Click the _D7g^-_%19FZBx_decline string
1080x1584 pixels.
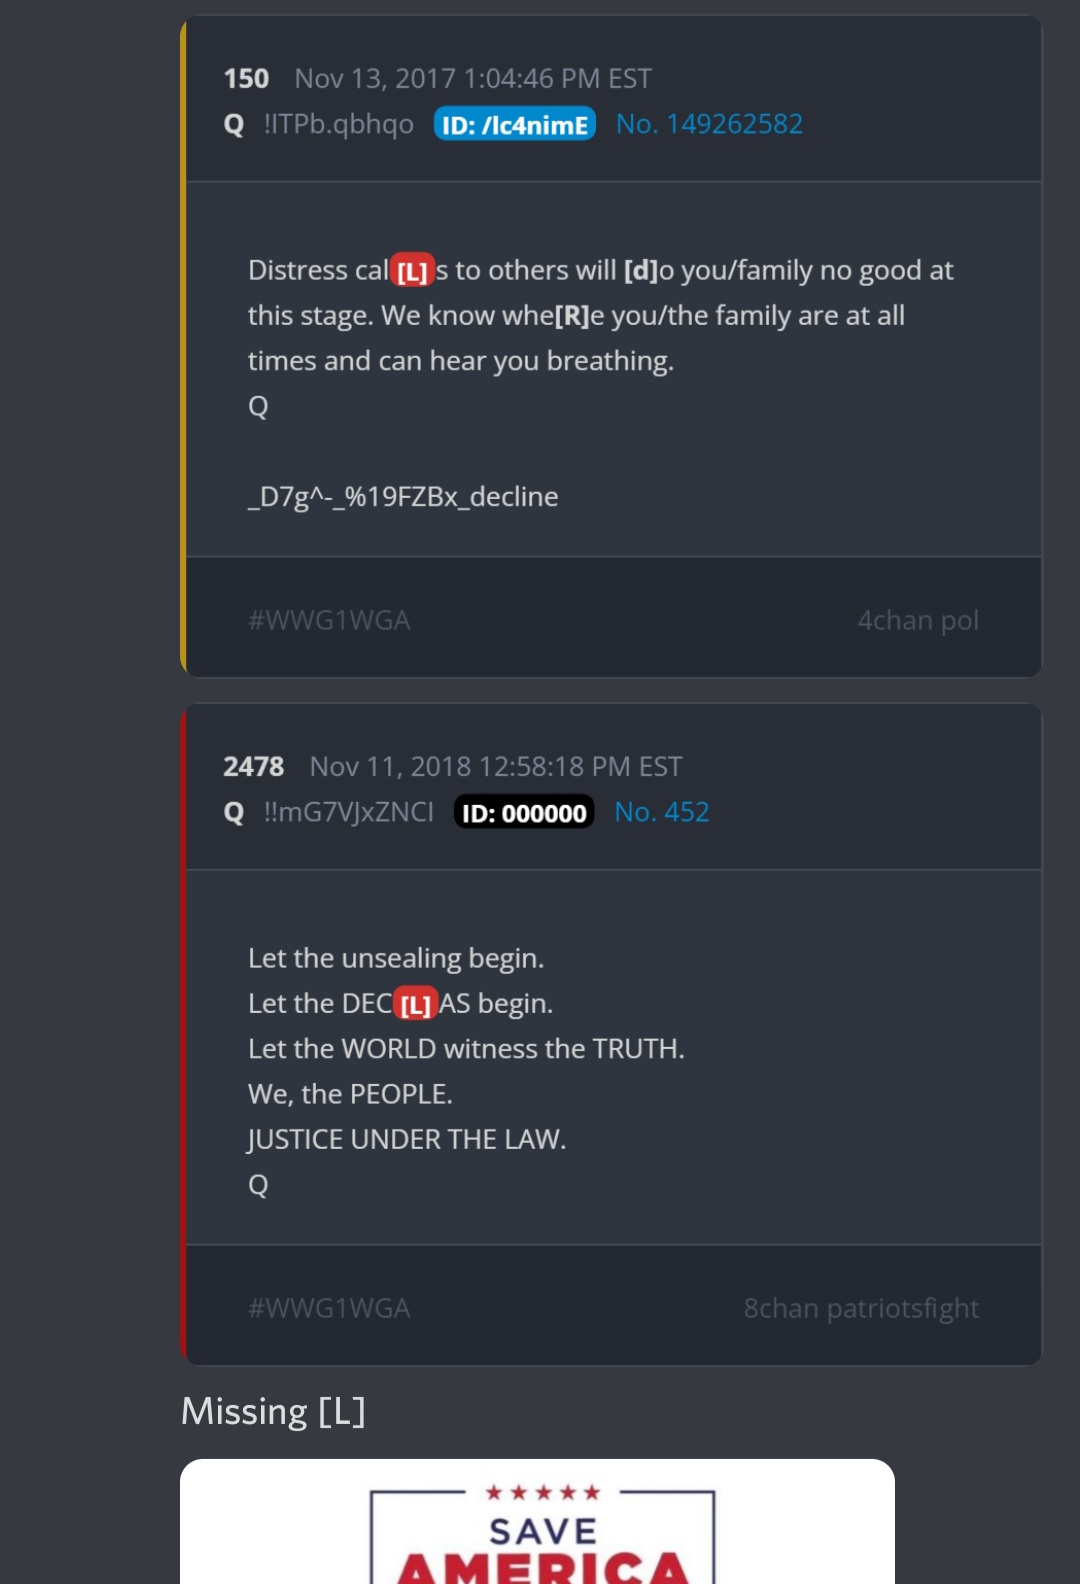pos(403,496)
